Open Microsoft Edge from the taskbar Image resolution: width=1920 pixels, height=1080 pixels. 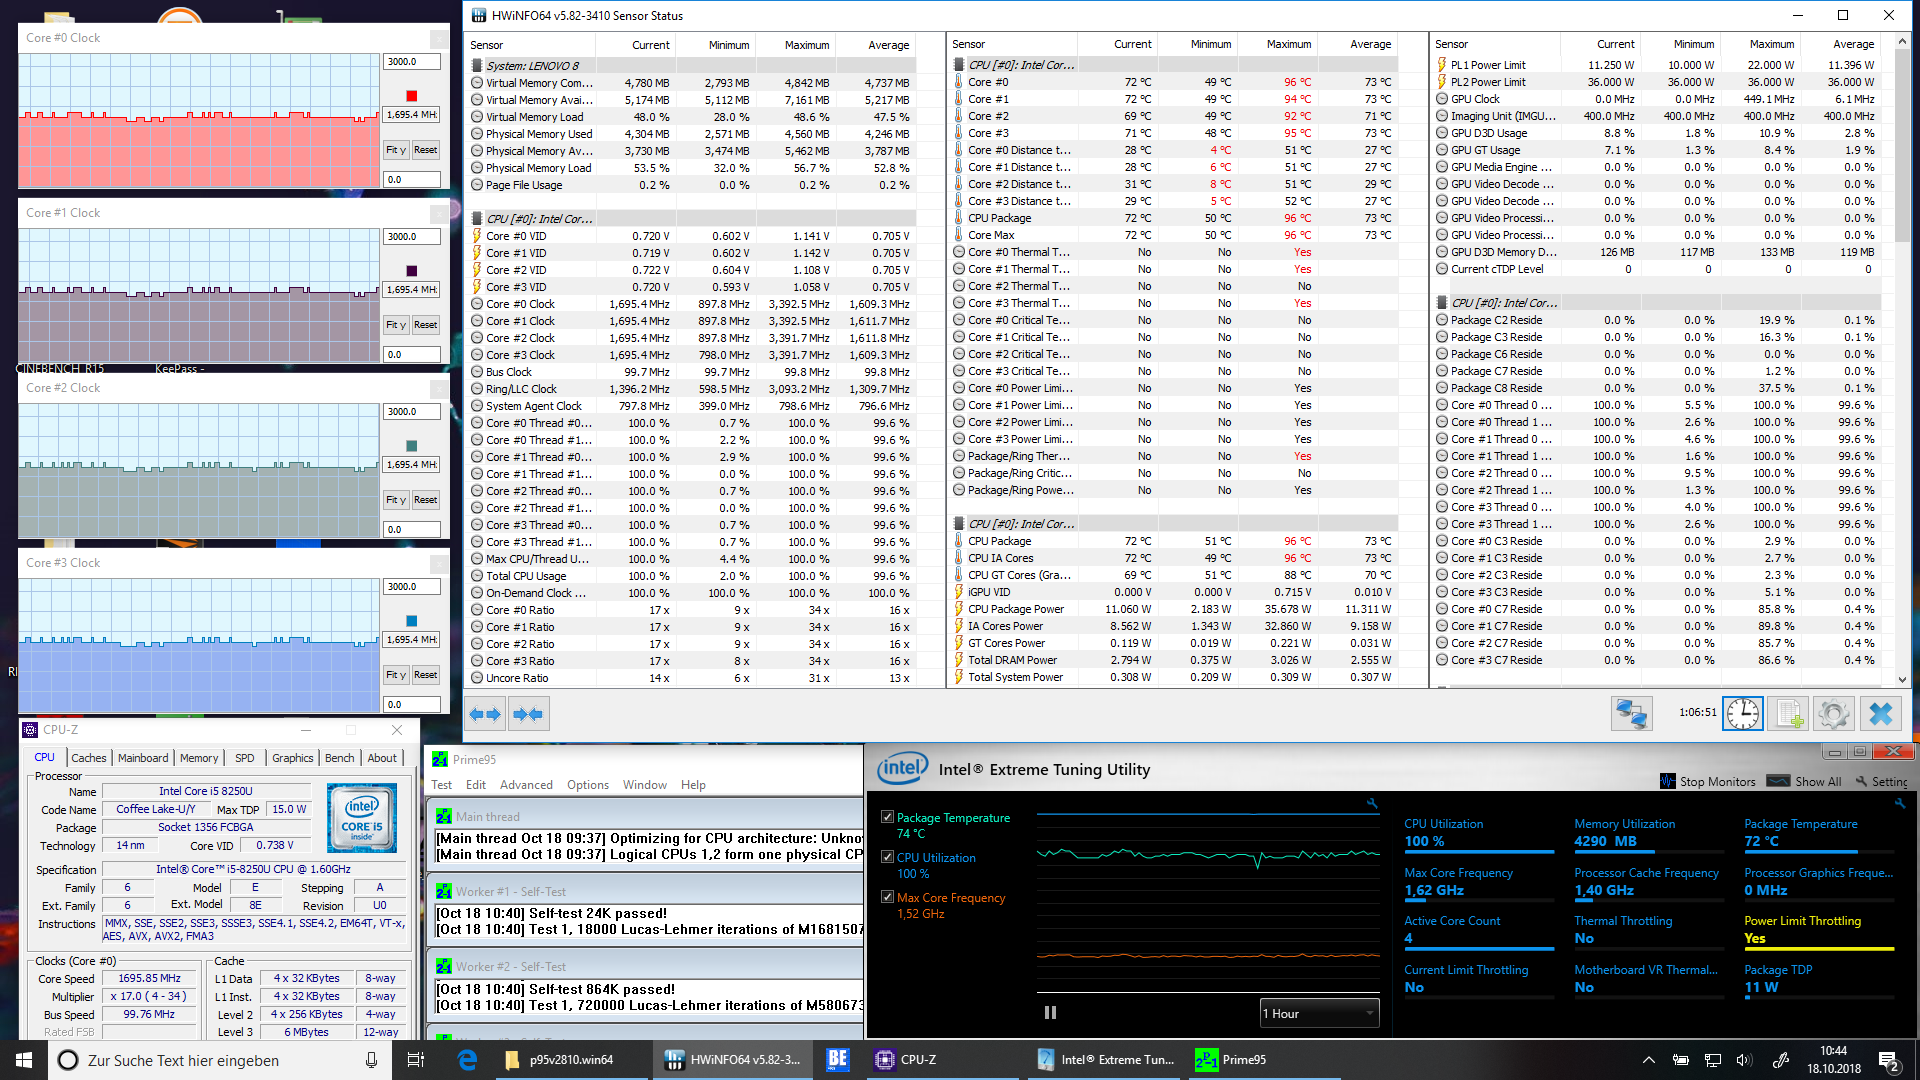pyautogui.click(x=467, y=1060)
